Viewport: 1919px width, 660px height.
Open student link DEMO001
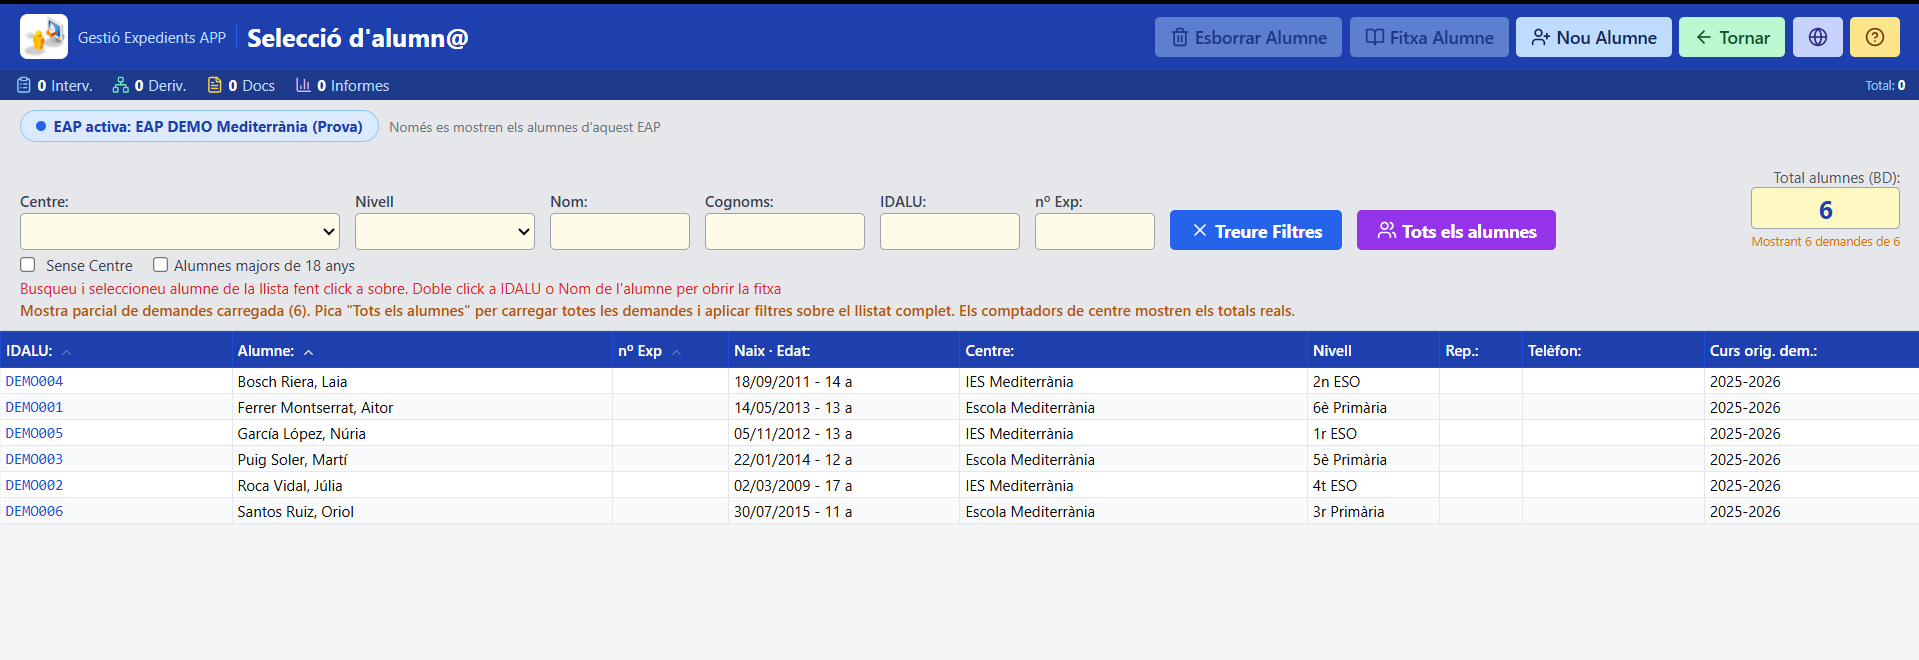(34, 407)
